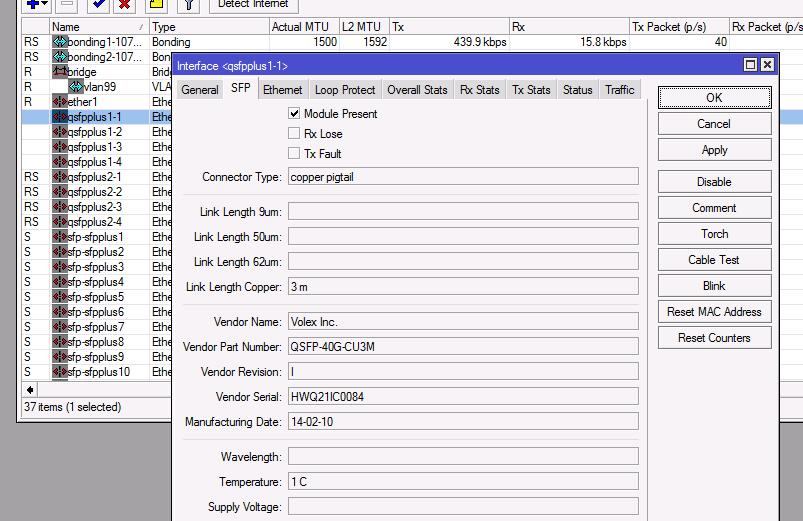This screenshot has width=803, height=521.
Task: Open the Tx Stats tab
Action: point(531,90)
